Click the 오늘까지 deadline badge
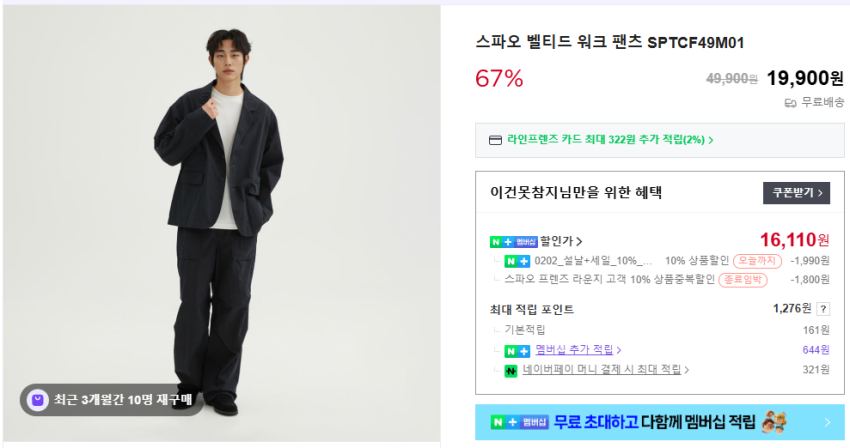The height and width of the screenshot is (448, 850). pyautogui.click(x=757, y=261)
